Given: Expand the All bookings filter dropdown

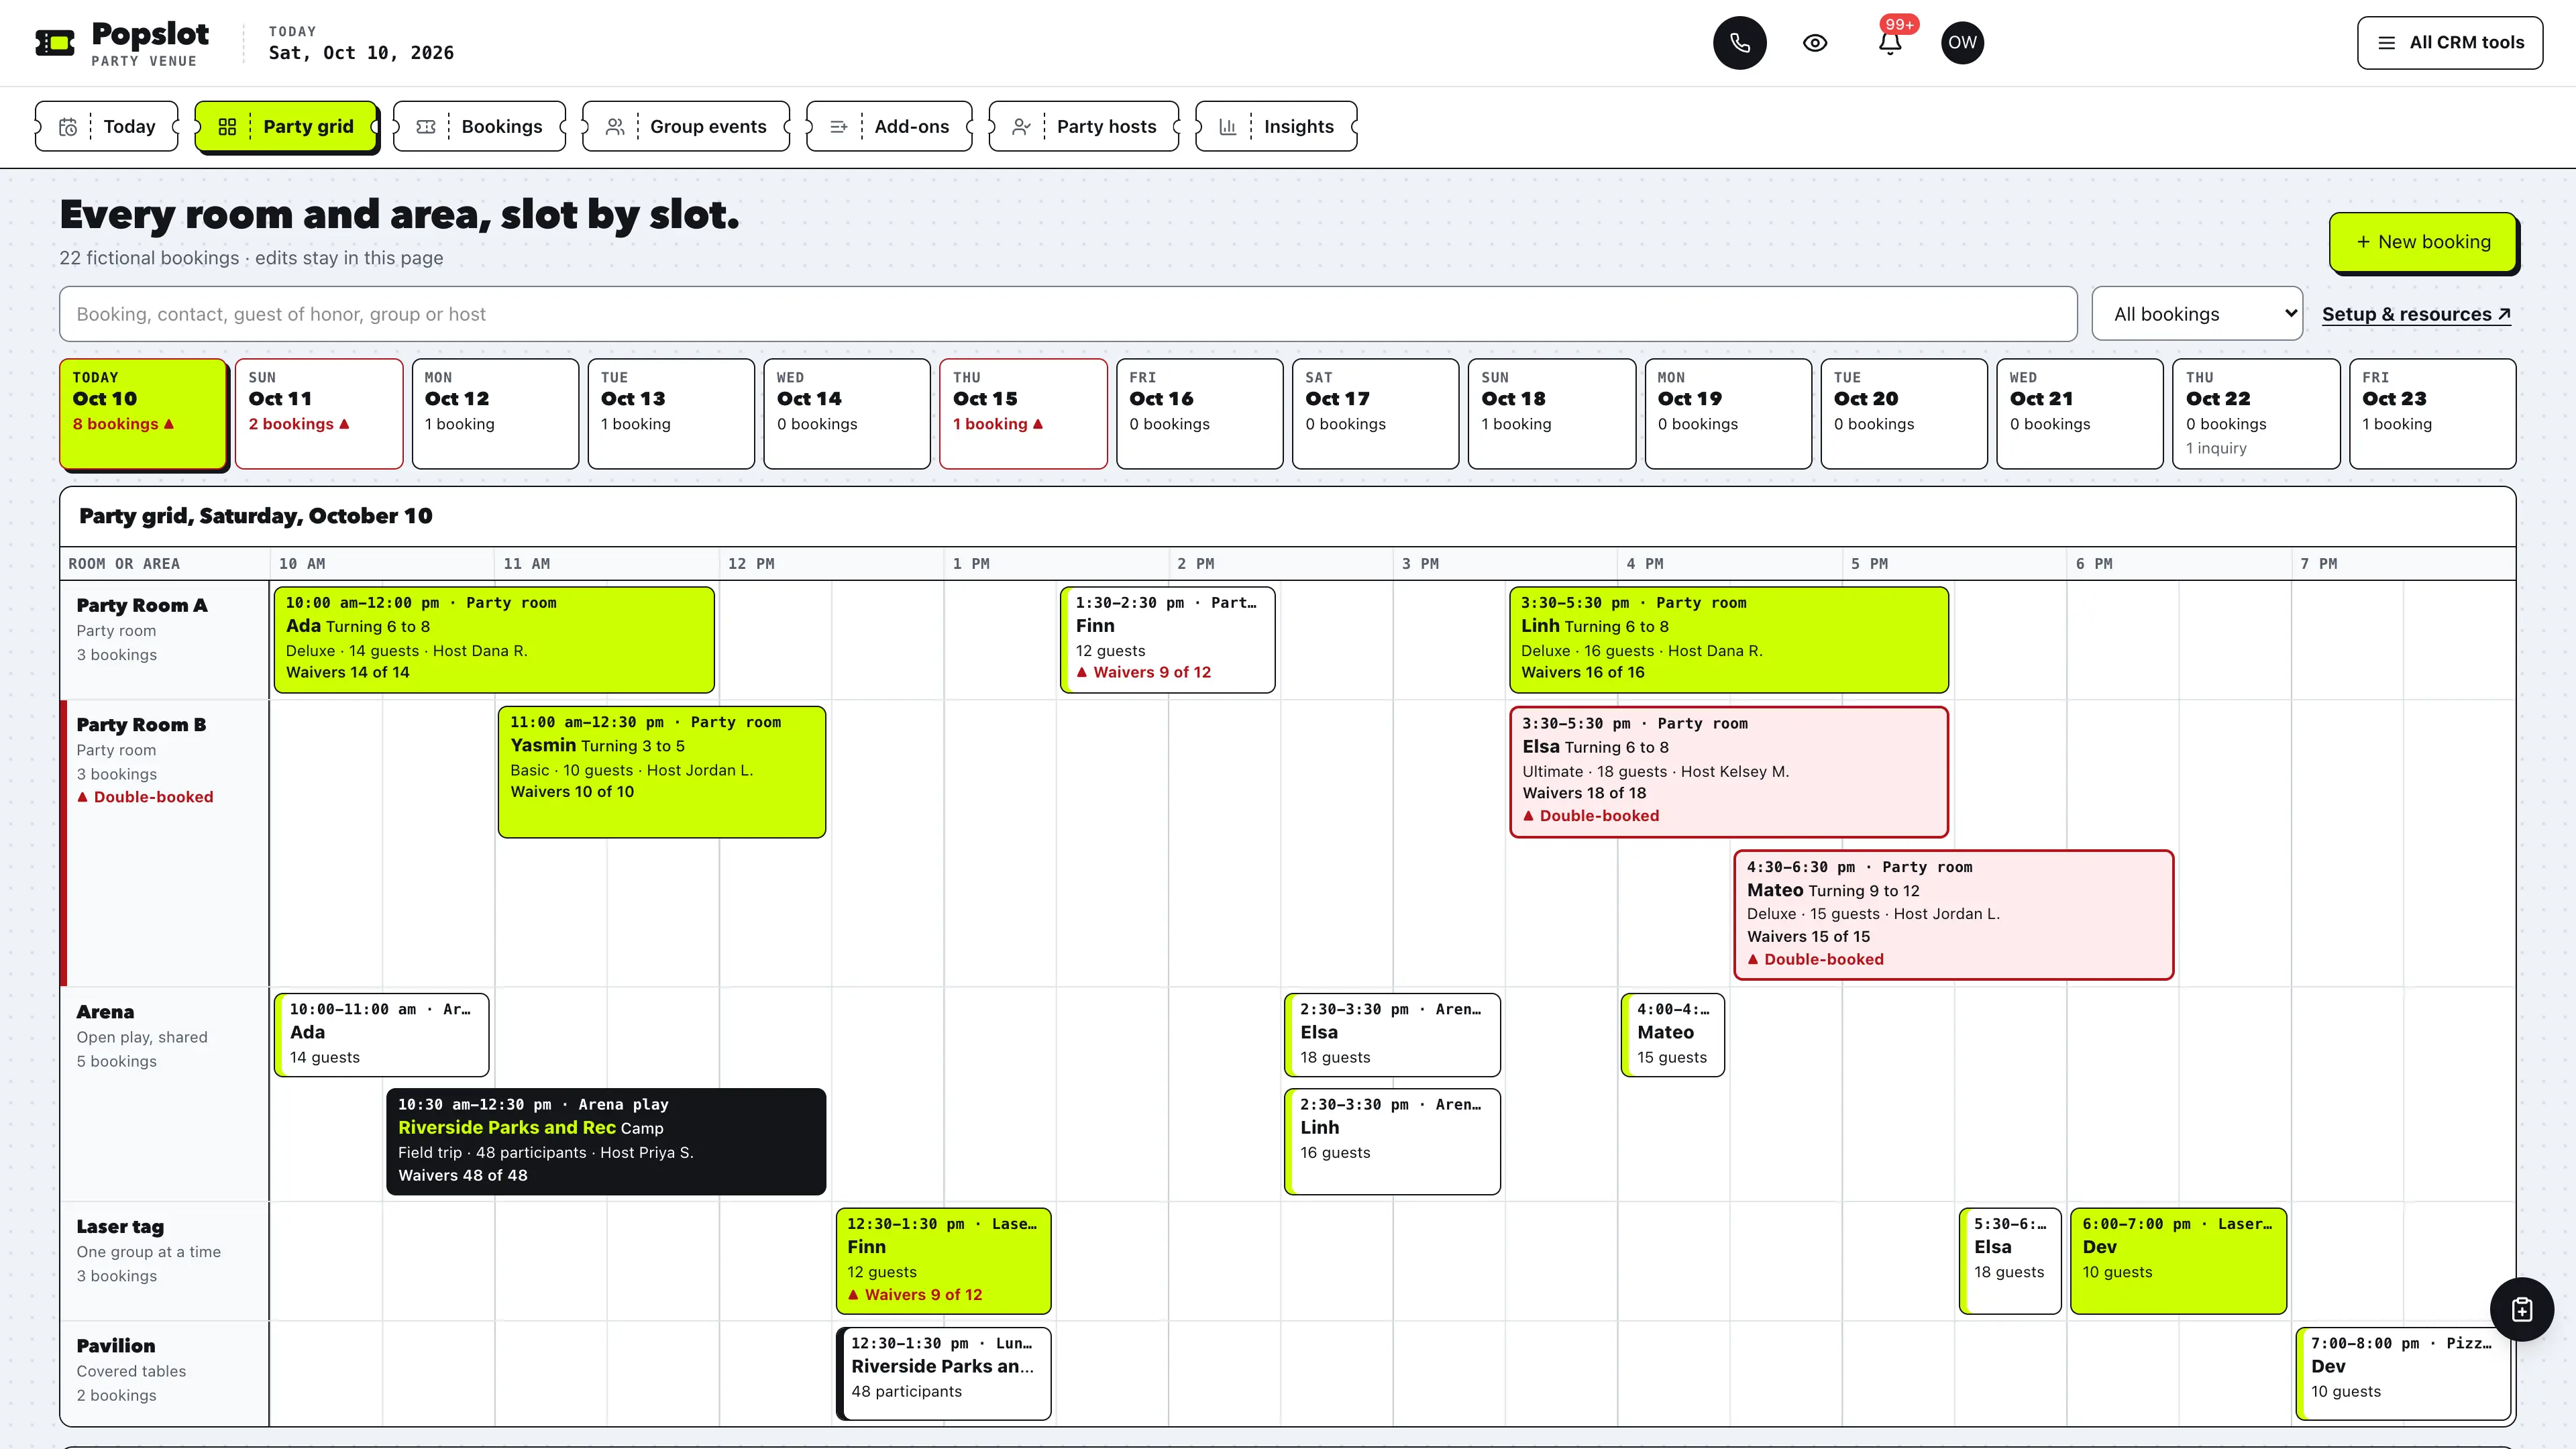Looking at the screenshot, I should pyautogui.click(x=2197, y=314).
